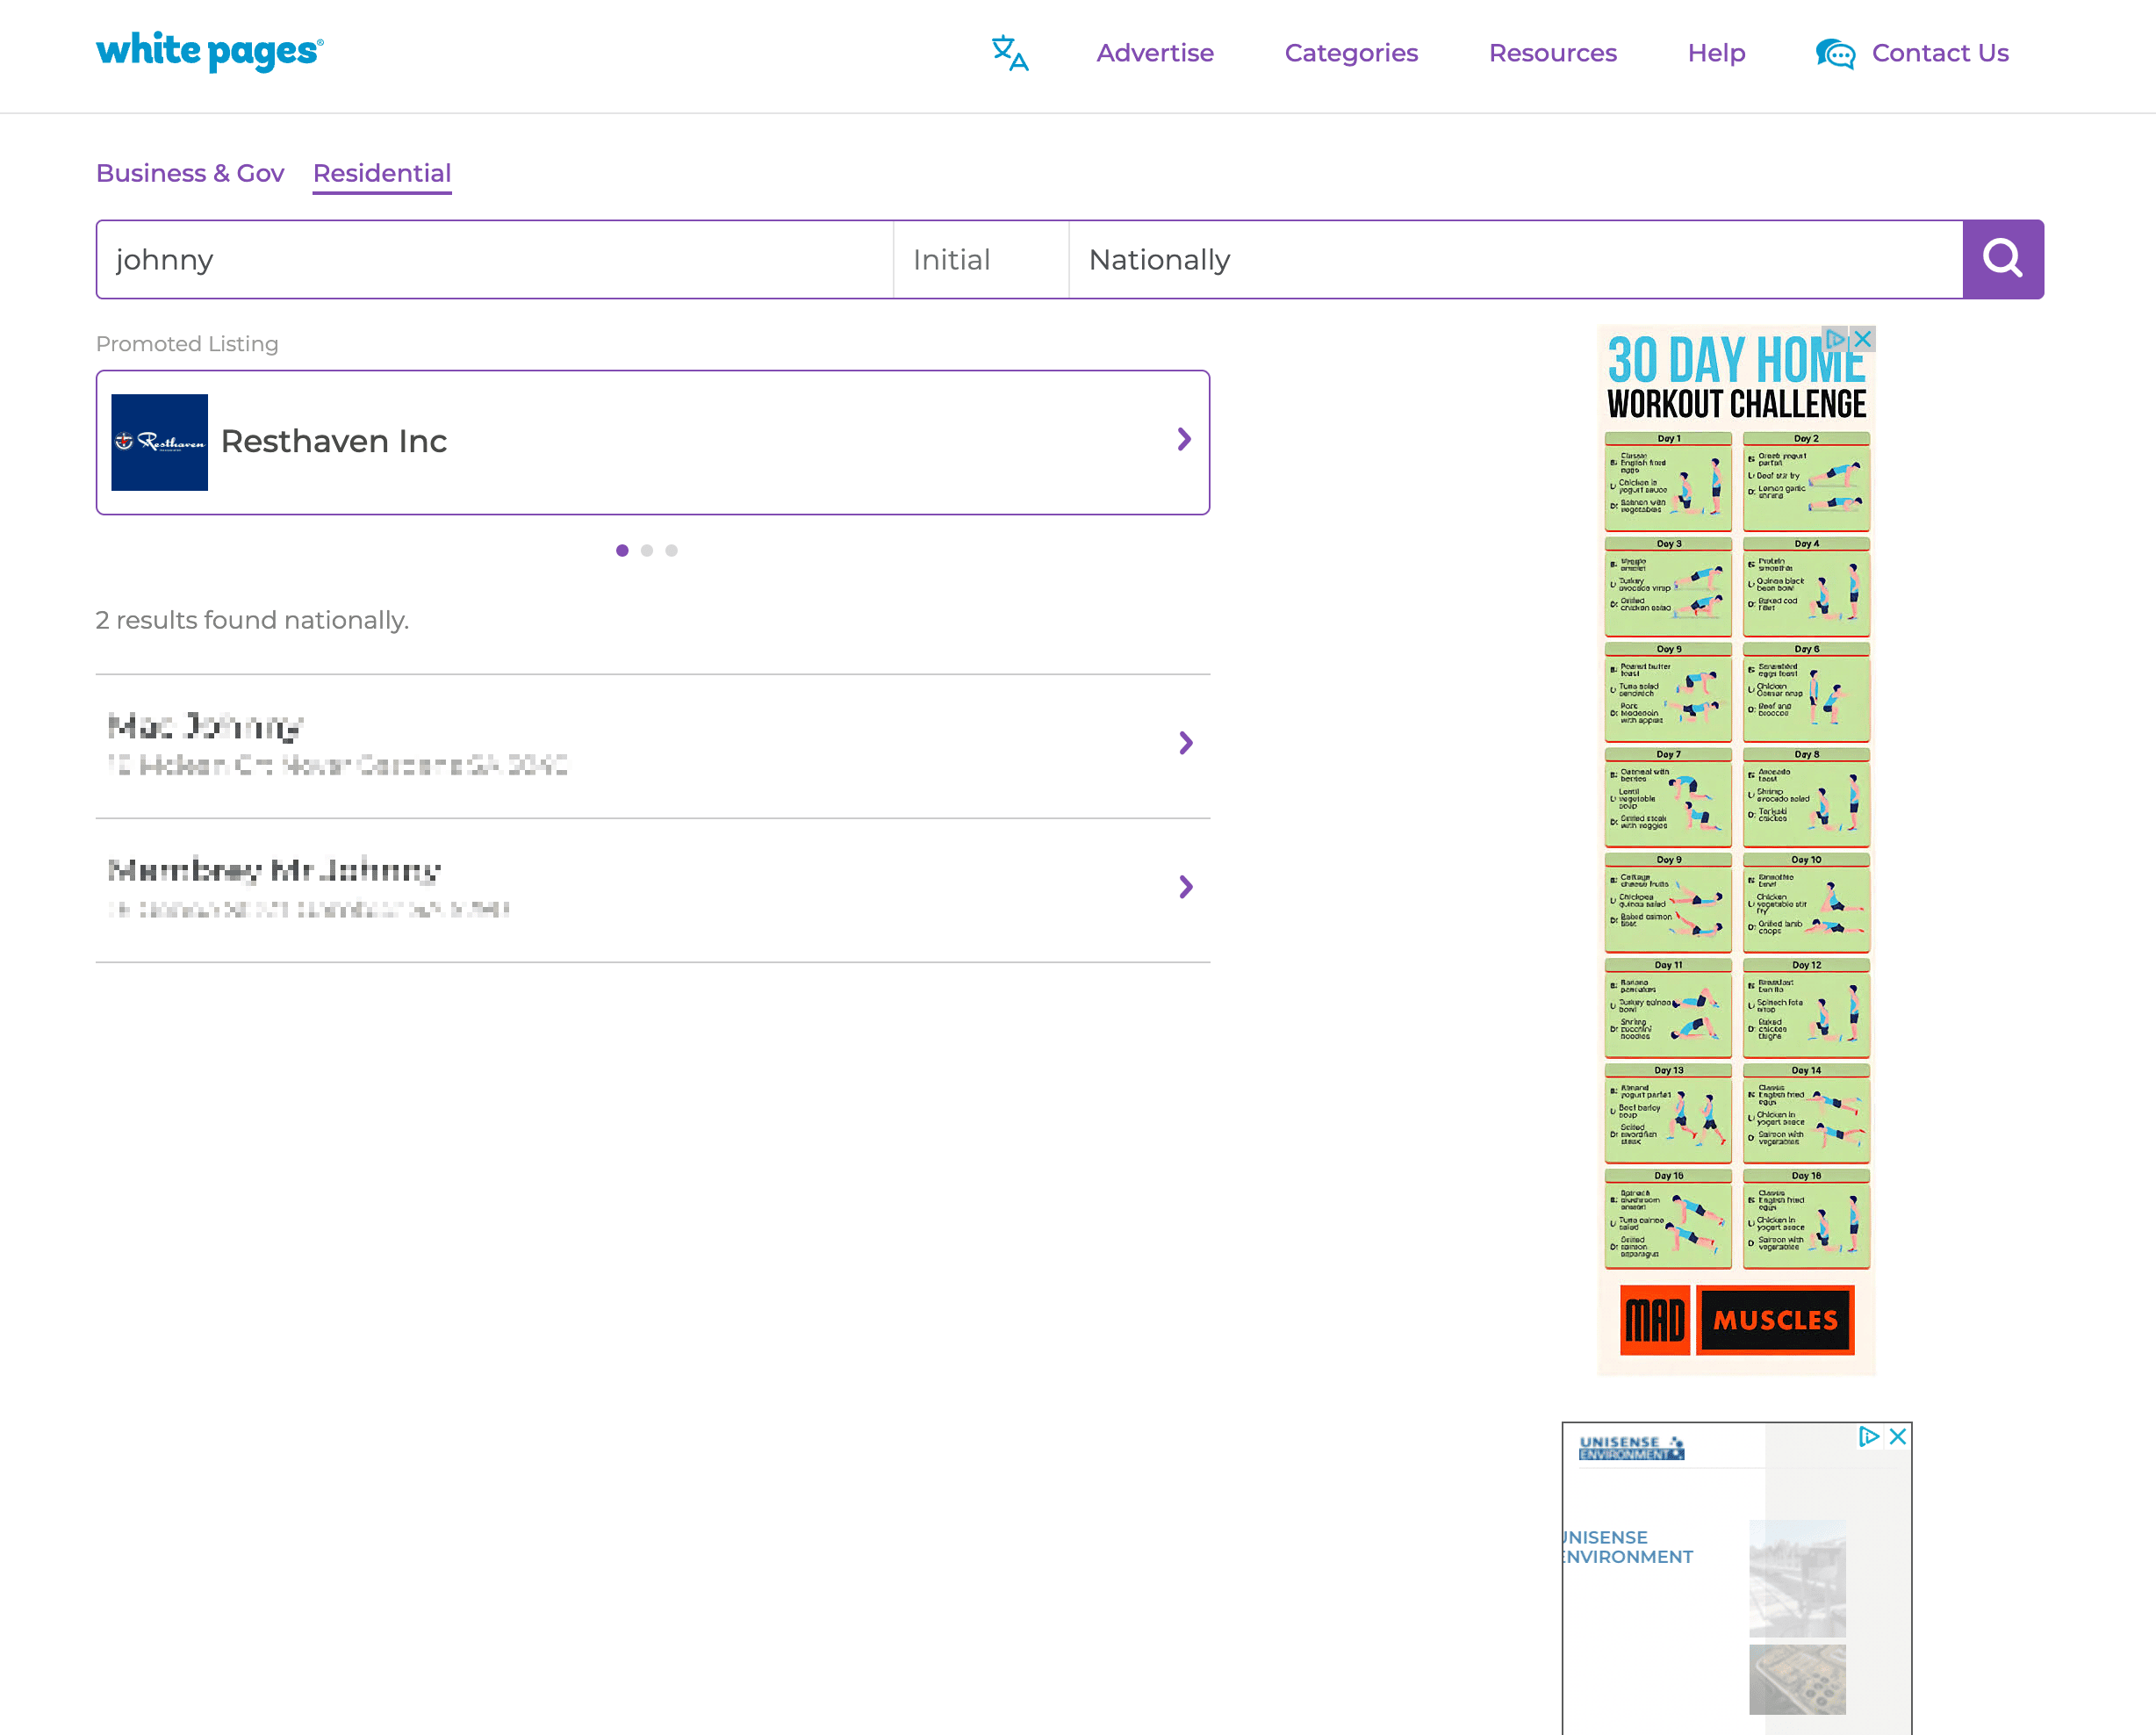Click AdChoices icon on workout ad
The height and width of the screenshot is (1735, 2156).
pos(1835,339)
